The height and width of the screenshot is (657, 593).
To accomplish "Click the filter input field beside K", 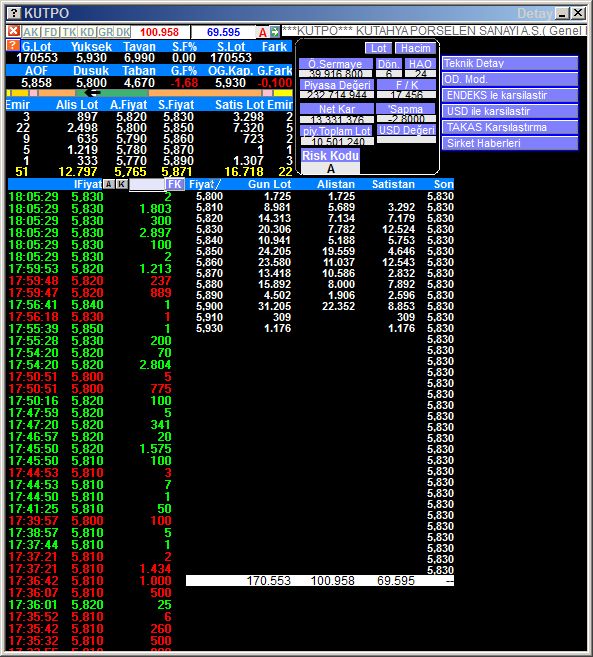I will [146, 184].
